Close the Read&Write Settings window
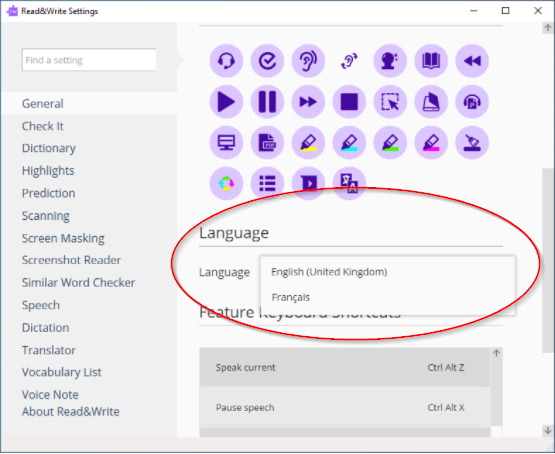Screen dimensions: 555x454 pos(538,11)
